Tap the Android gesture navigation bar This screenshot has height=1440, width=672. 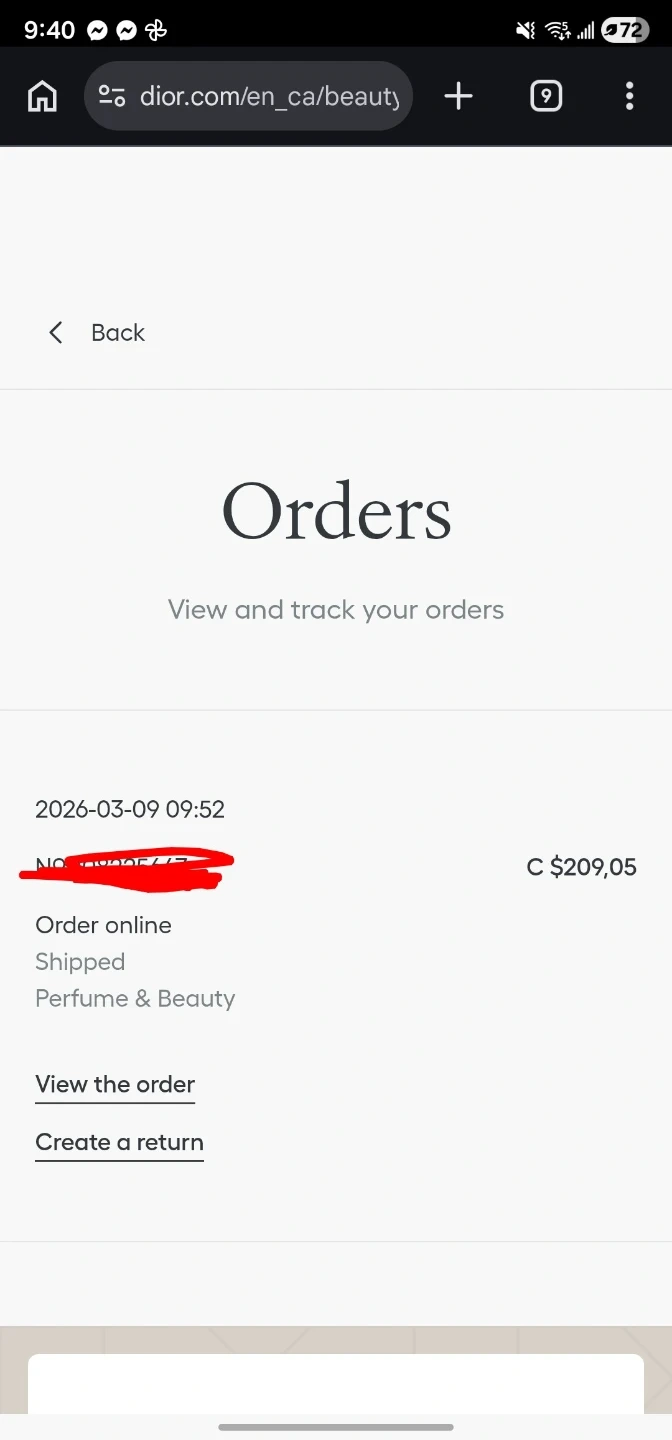pos(336,1427)
